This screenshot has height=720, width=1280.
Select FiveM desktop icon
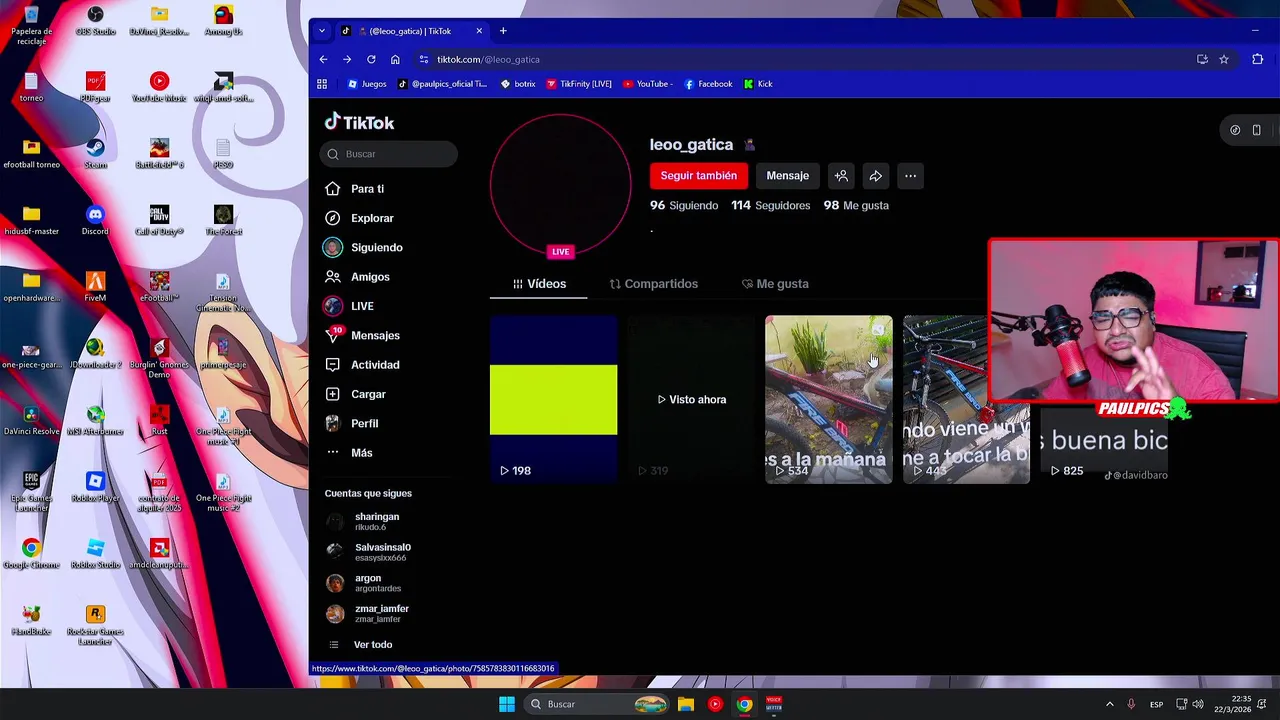tap(95, 287)
